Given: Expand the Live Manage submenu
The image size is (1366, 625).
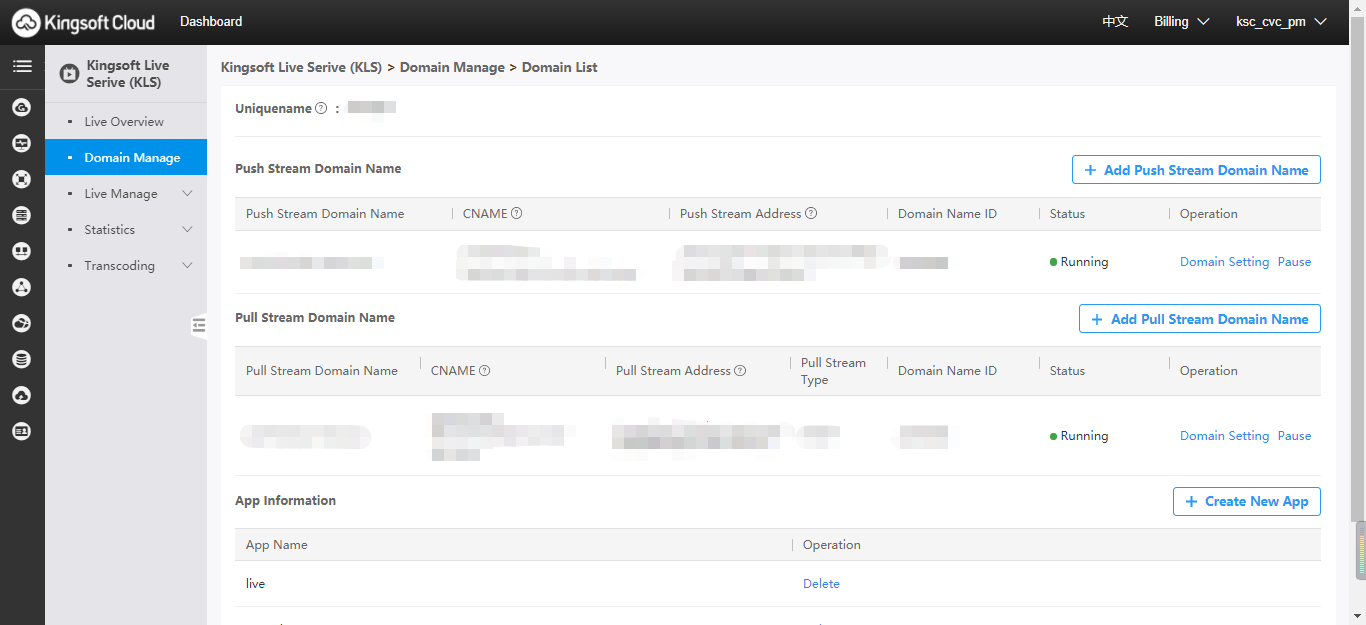Looking at the screenshot, I should pos(187,193).
